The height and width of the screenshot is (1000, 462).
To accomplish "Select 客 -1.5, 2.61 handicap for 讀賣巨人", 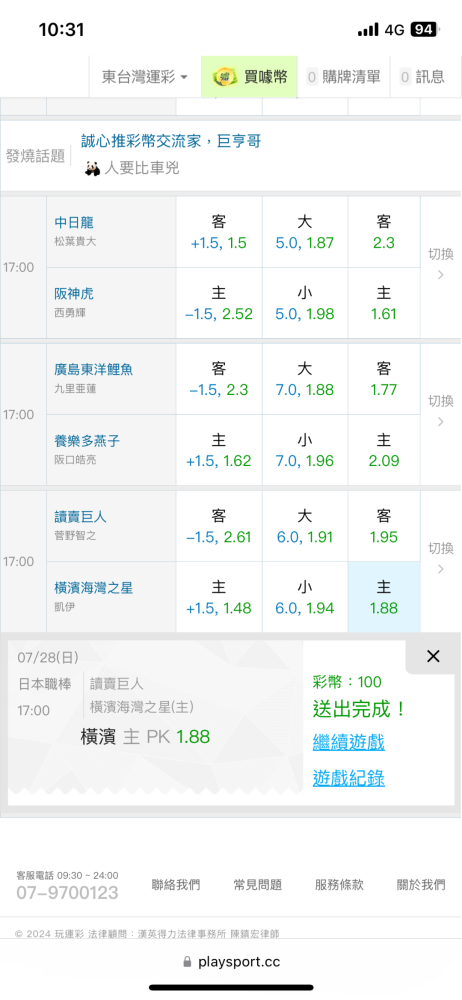I will pos(219,526).
